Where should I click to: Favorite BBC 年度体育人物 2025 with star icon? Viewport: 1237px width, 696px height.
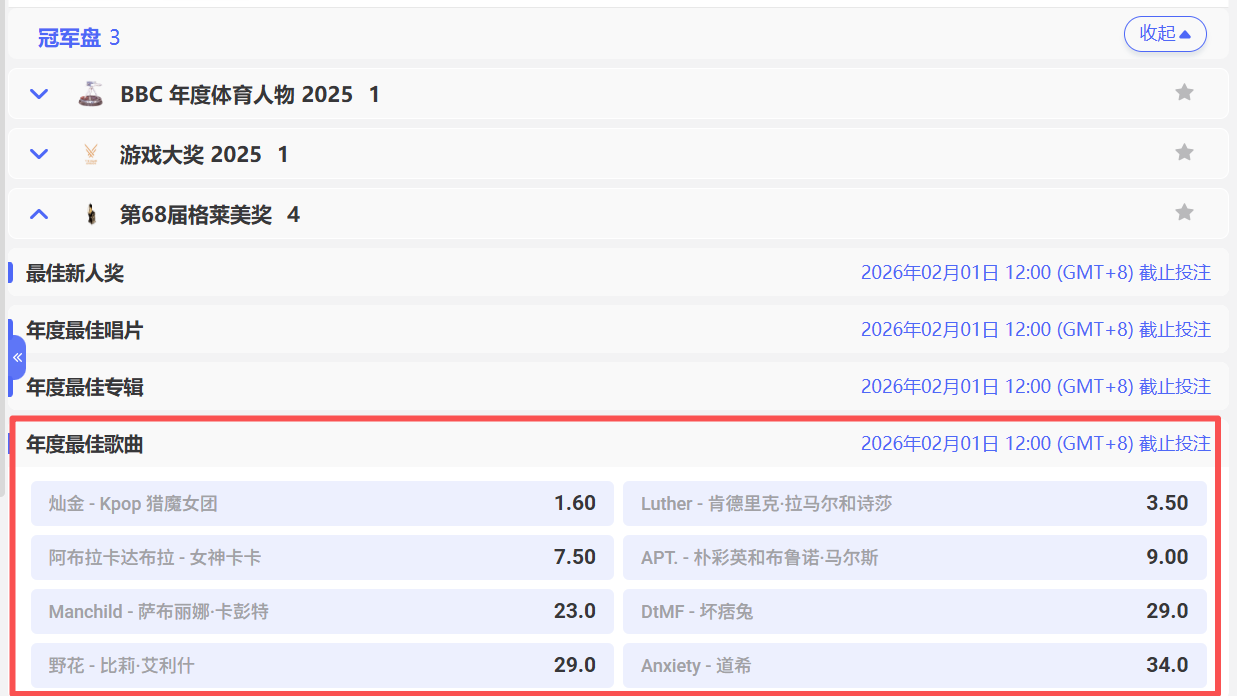1184,93
